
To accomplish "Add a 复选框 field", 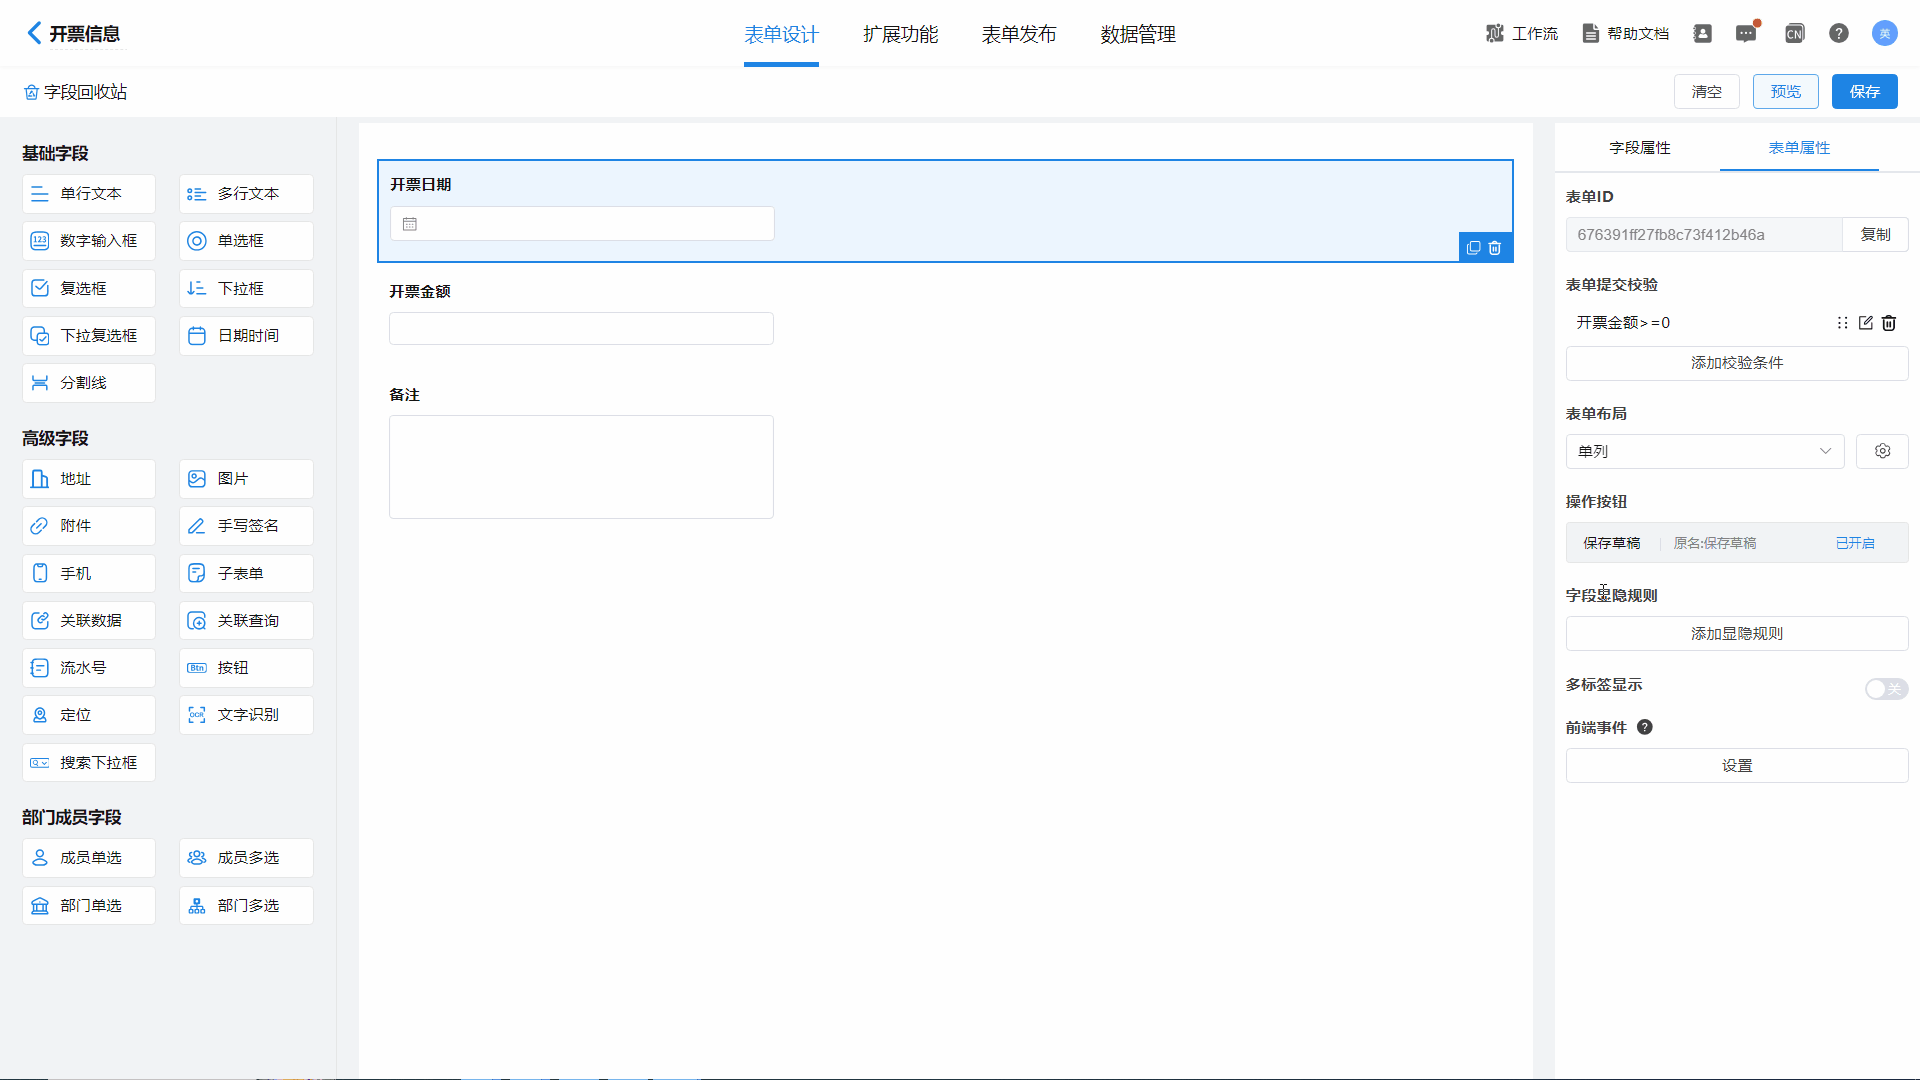I will pos(89,288).
